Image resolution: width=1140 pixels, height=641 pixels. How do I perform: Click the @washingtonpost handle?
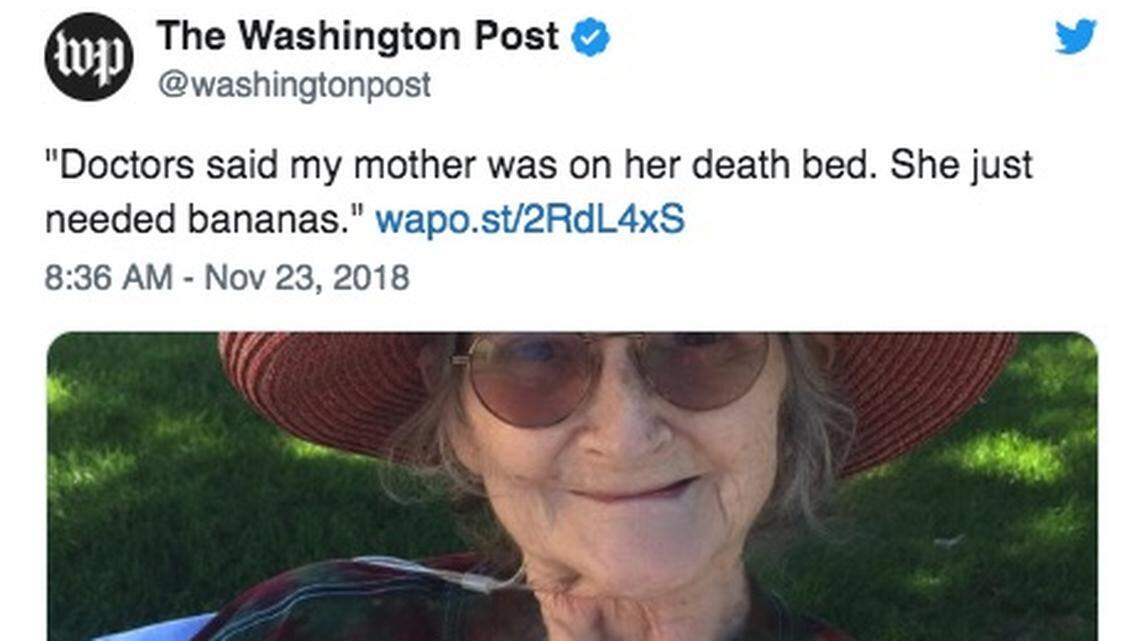[x=294, y=85]
